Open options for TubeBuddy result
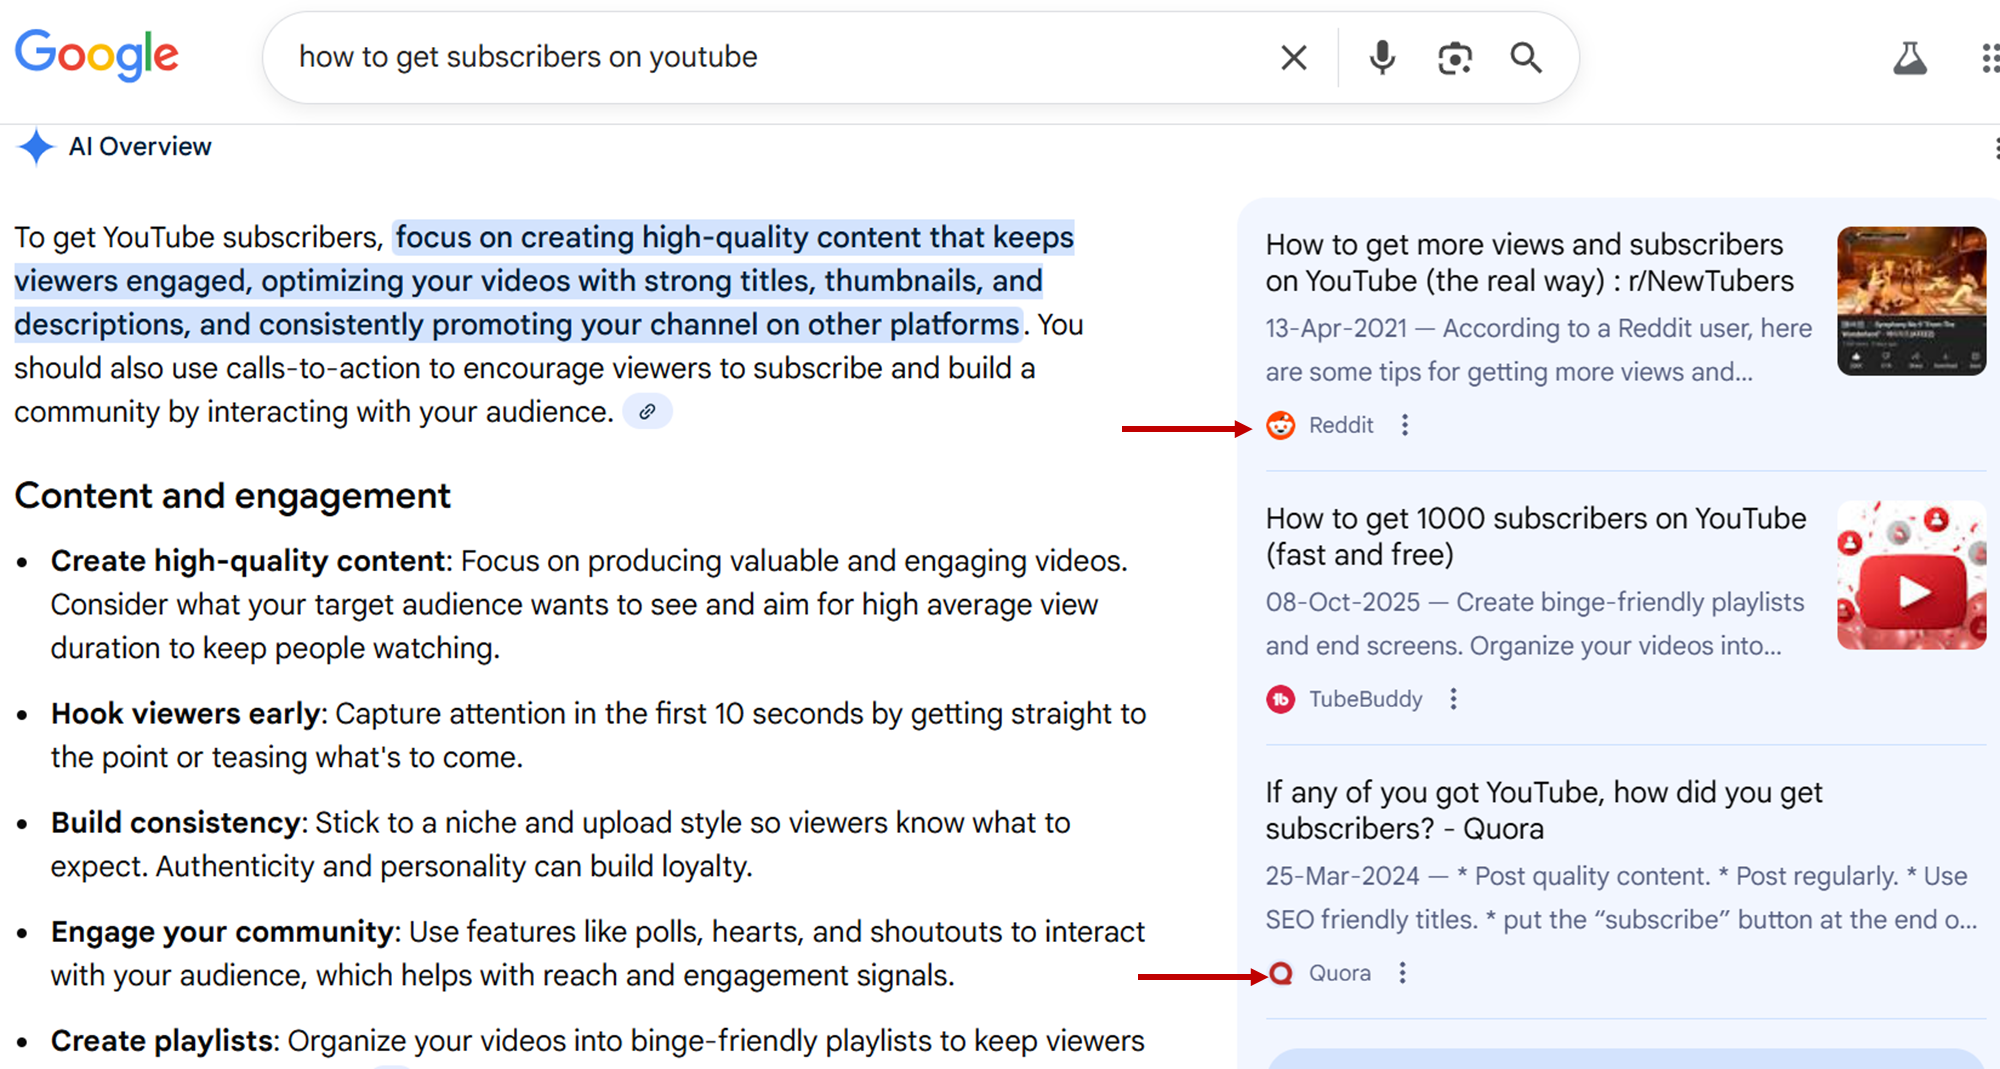This screenshot has height=1069, width=2000. pos(1454,699)
